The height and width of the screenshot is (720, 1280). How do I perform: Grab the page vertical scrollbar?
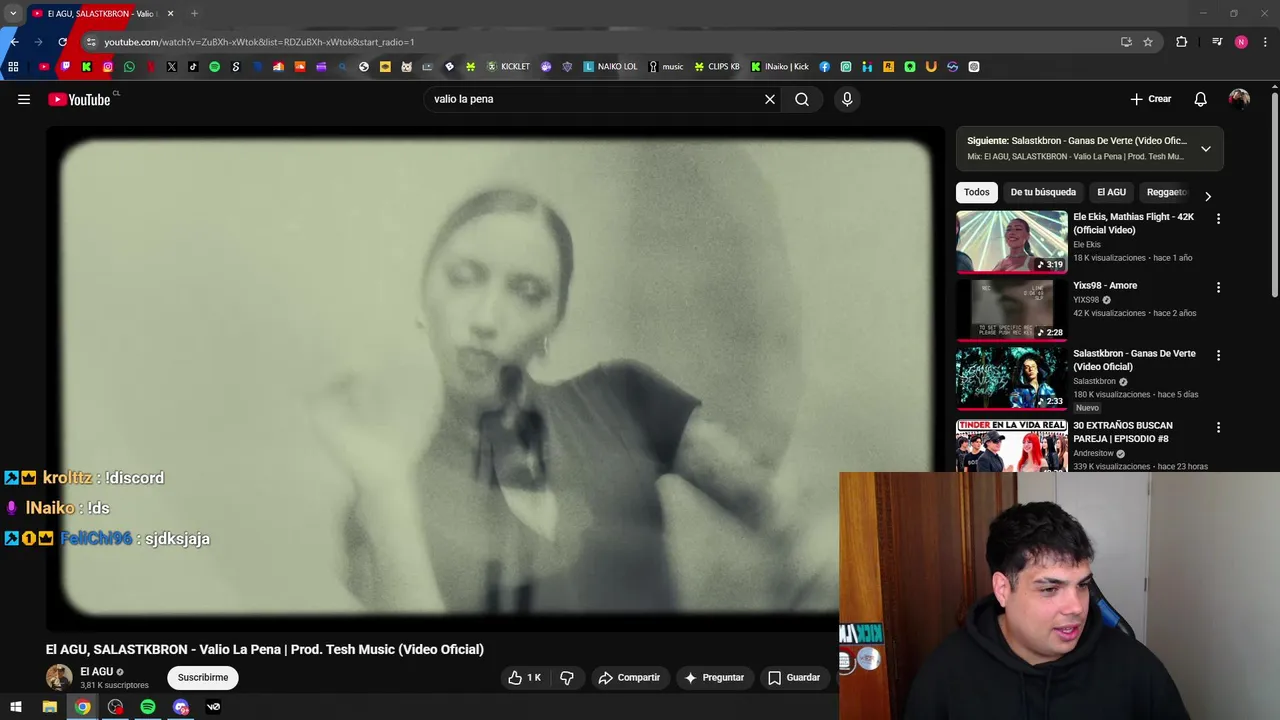[x=1275, y=195]
